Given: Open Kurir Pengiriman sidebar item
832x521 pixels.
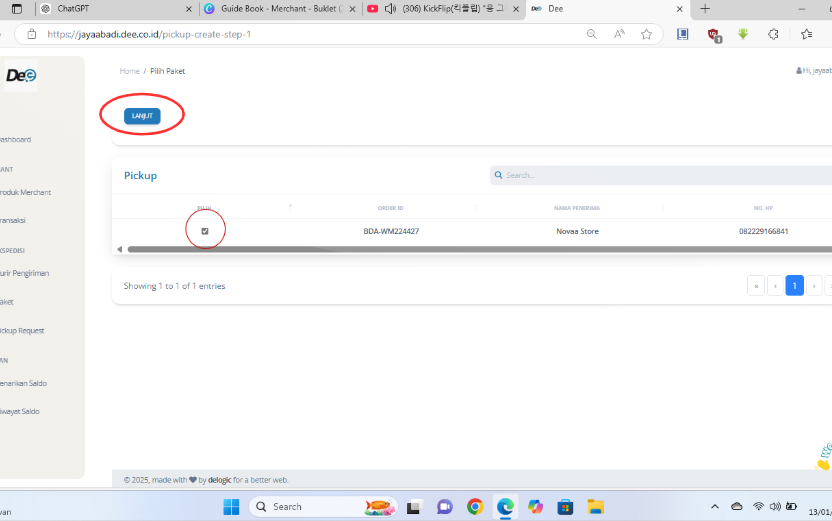Looking at the screenshot, I should tap(24, 273).
